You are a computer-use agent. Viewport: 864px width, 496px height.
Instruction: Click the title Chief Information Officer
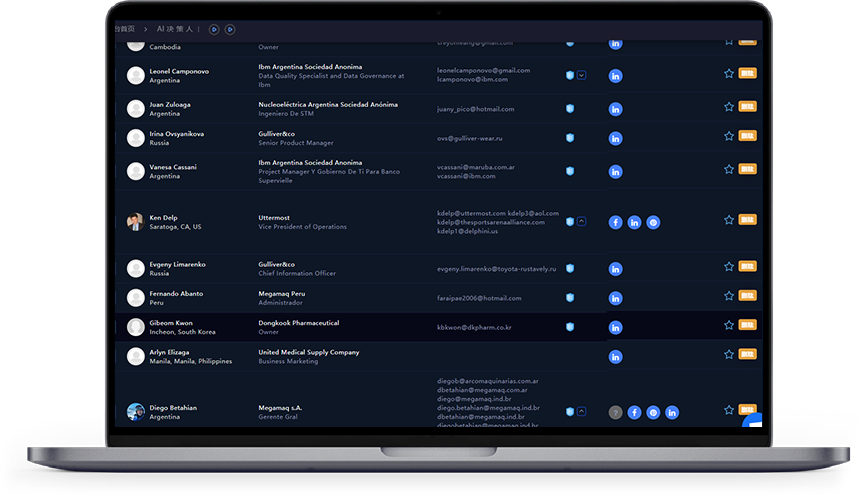[297, 273]
